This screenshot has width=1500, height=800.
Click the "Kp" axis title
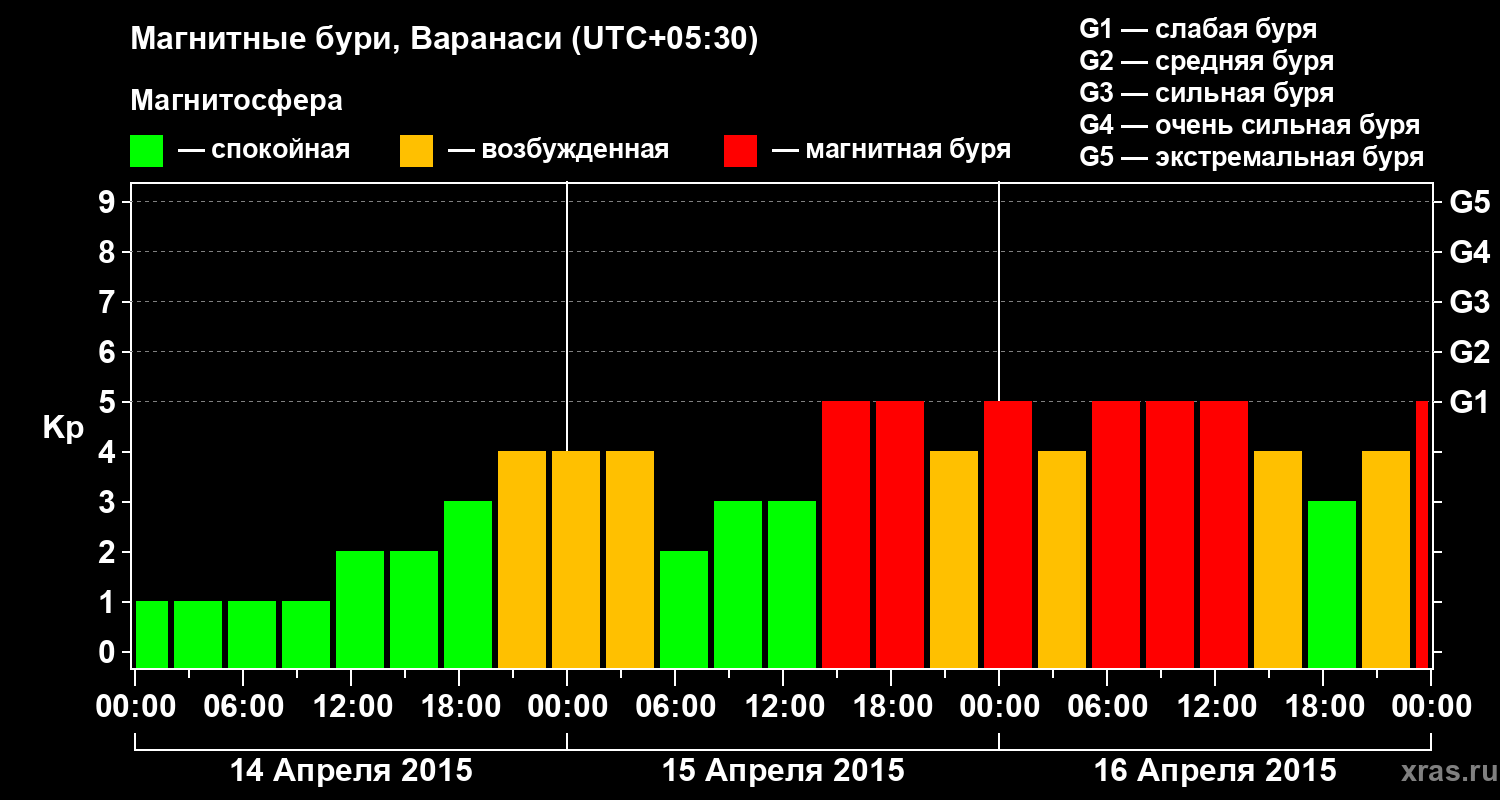pyautogui.click(x=63, y=428)
